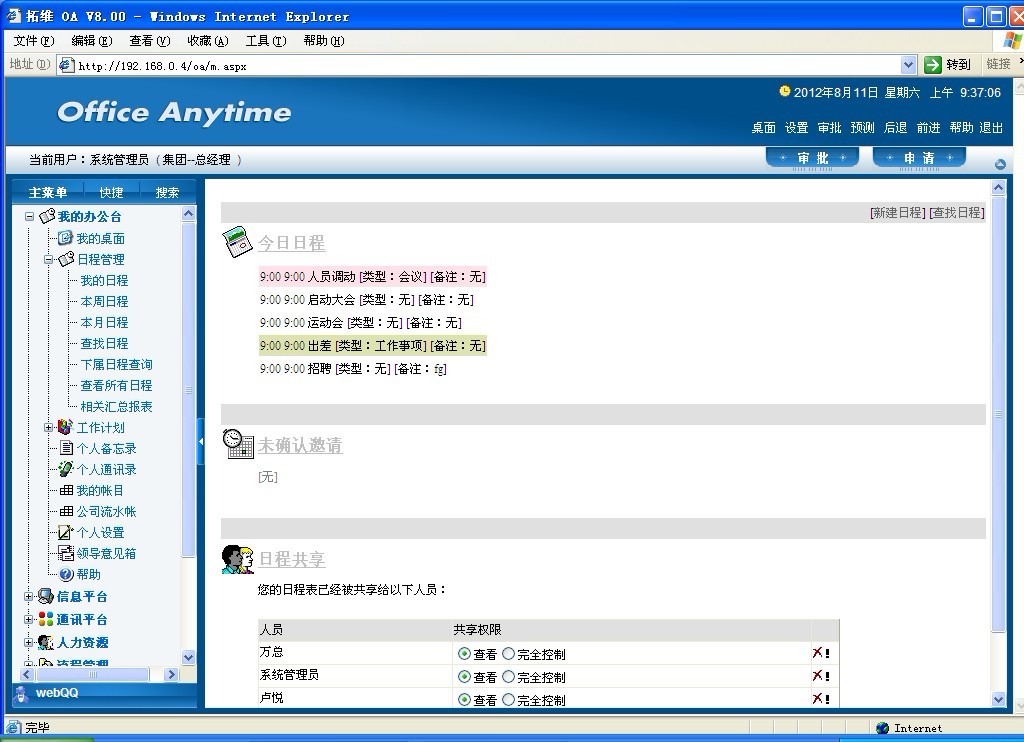
Task: Click the 未确认邀请 clock icon
Action: click(x=238, y=444)
